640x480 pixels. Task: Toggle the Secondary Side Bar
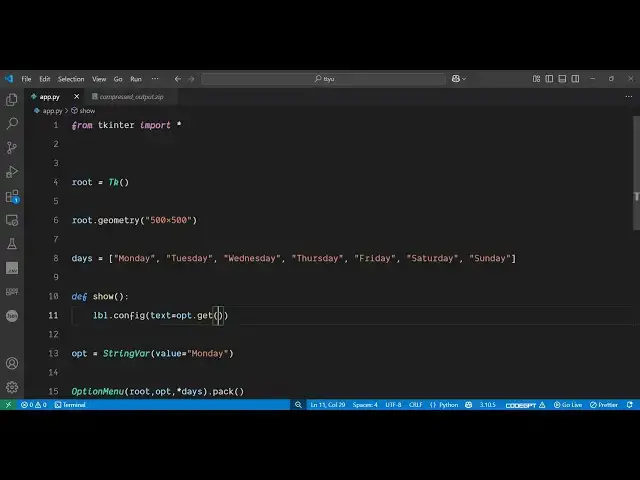click(x=575, y=79)
